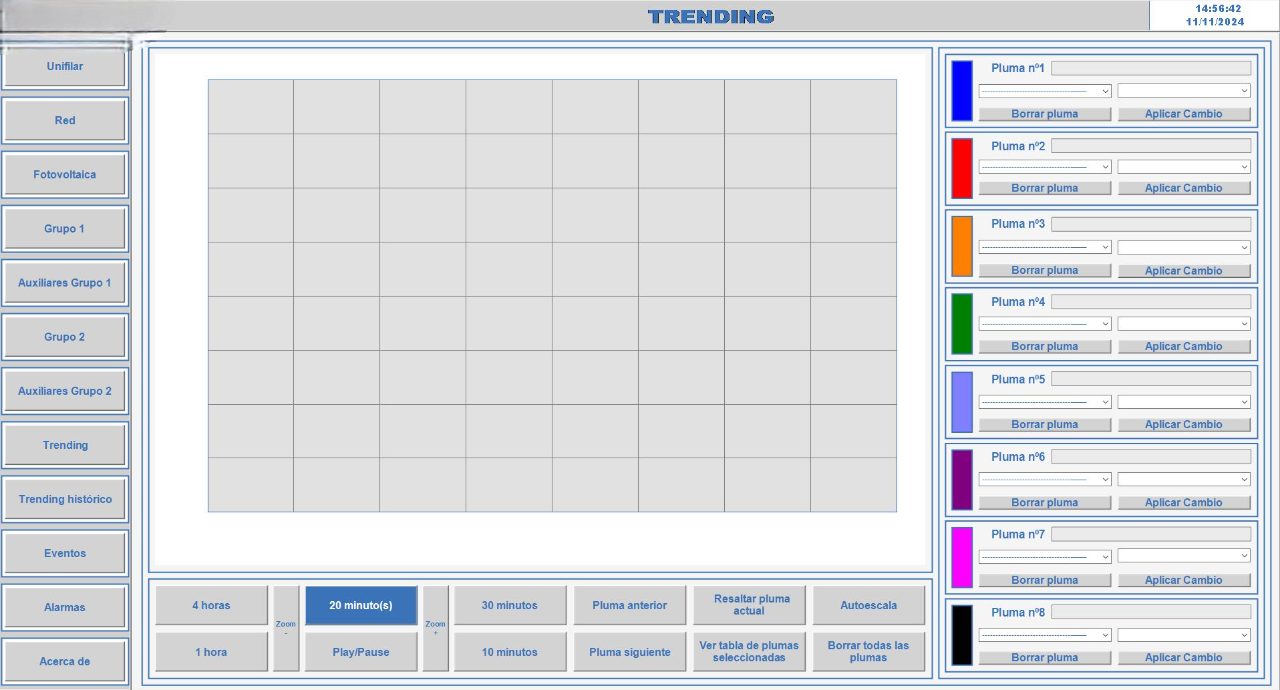Viewport: 1280px width, 690px height.
Task: Open Trending histórico screen
Action: pyautogui.click(x=65, y=499)
